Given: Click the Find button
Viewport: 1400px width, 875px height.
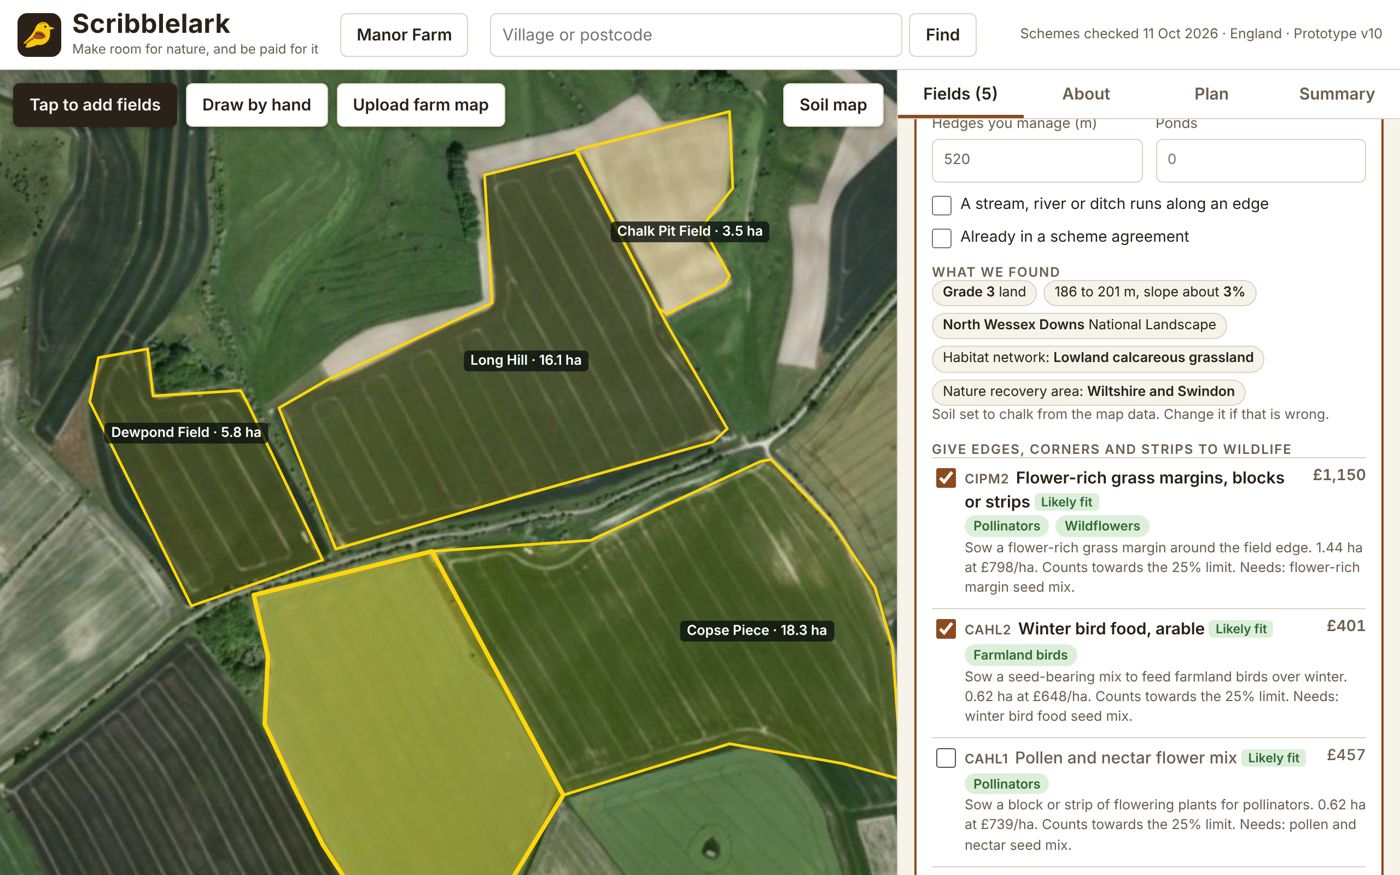Looking at the screenshot, I should (942, 35).
